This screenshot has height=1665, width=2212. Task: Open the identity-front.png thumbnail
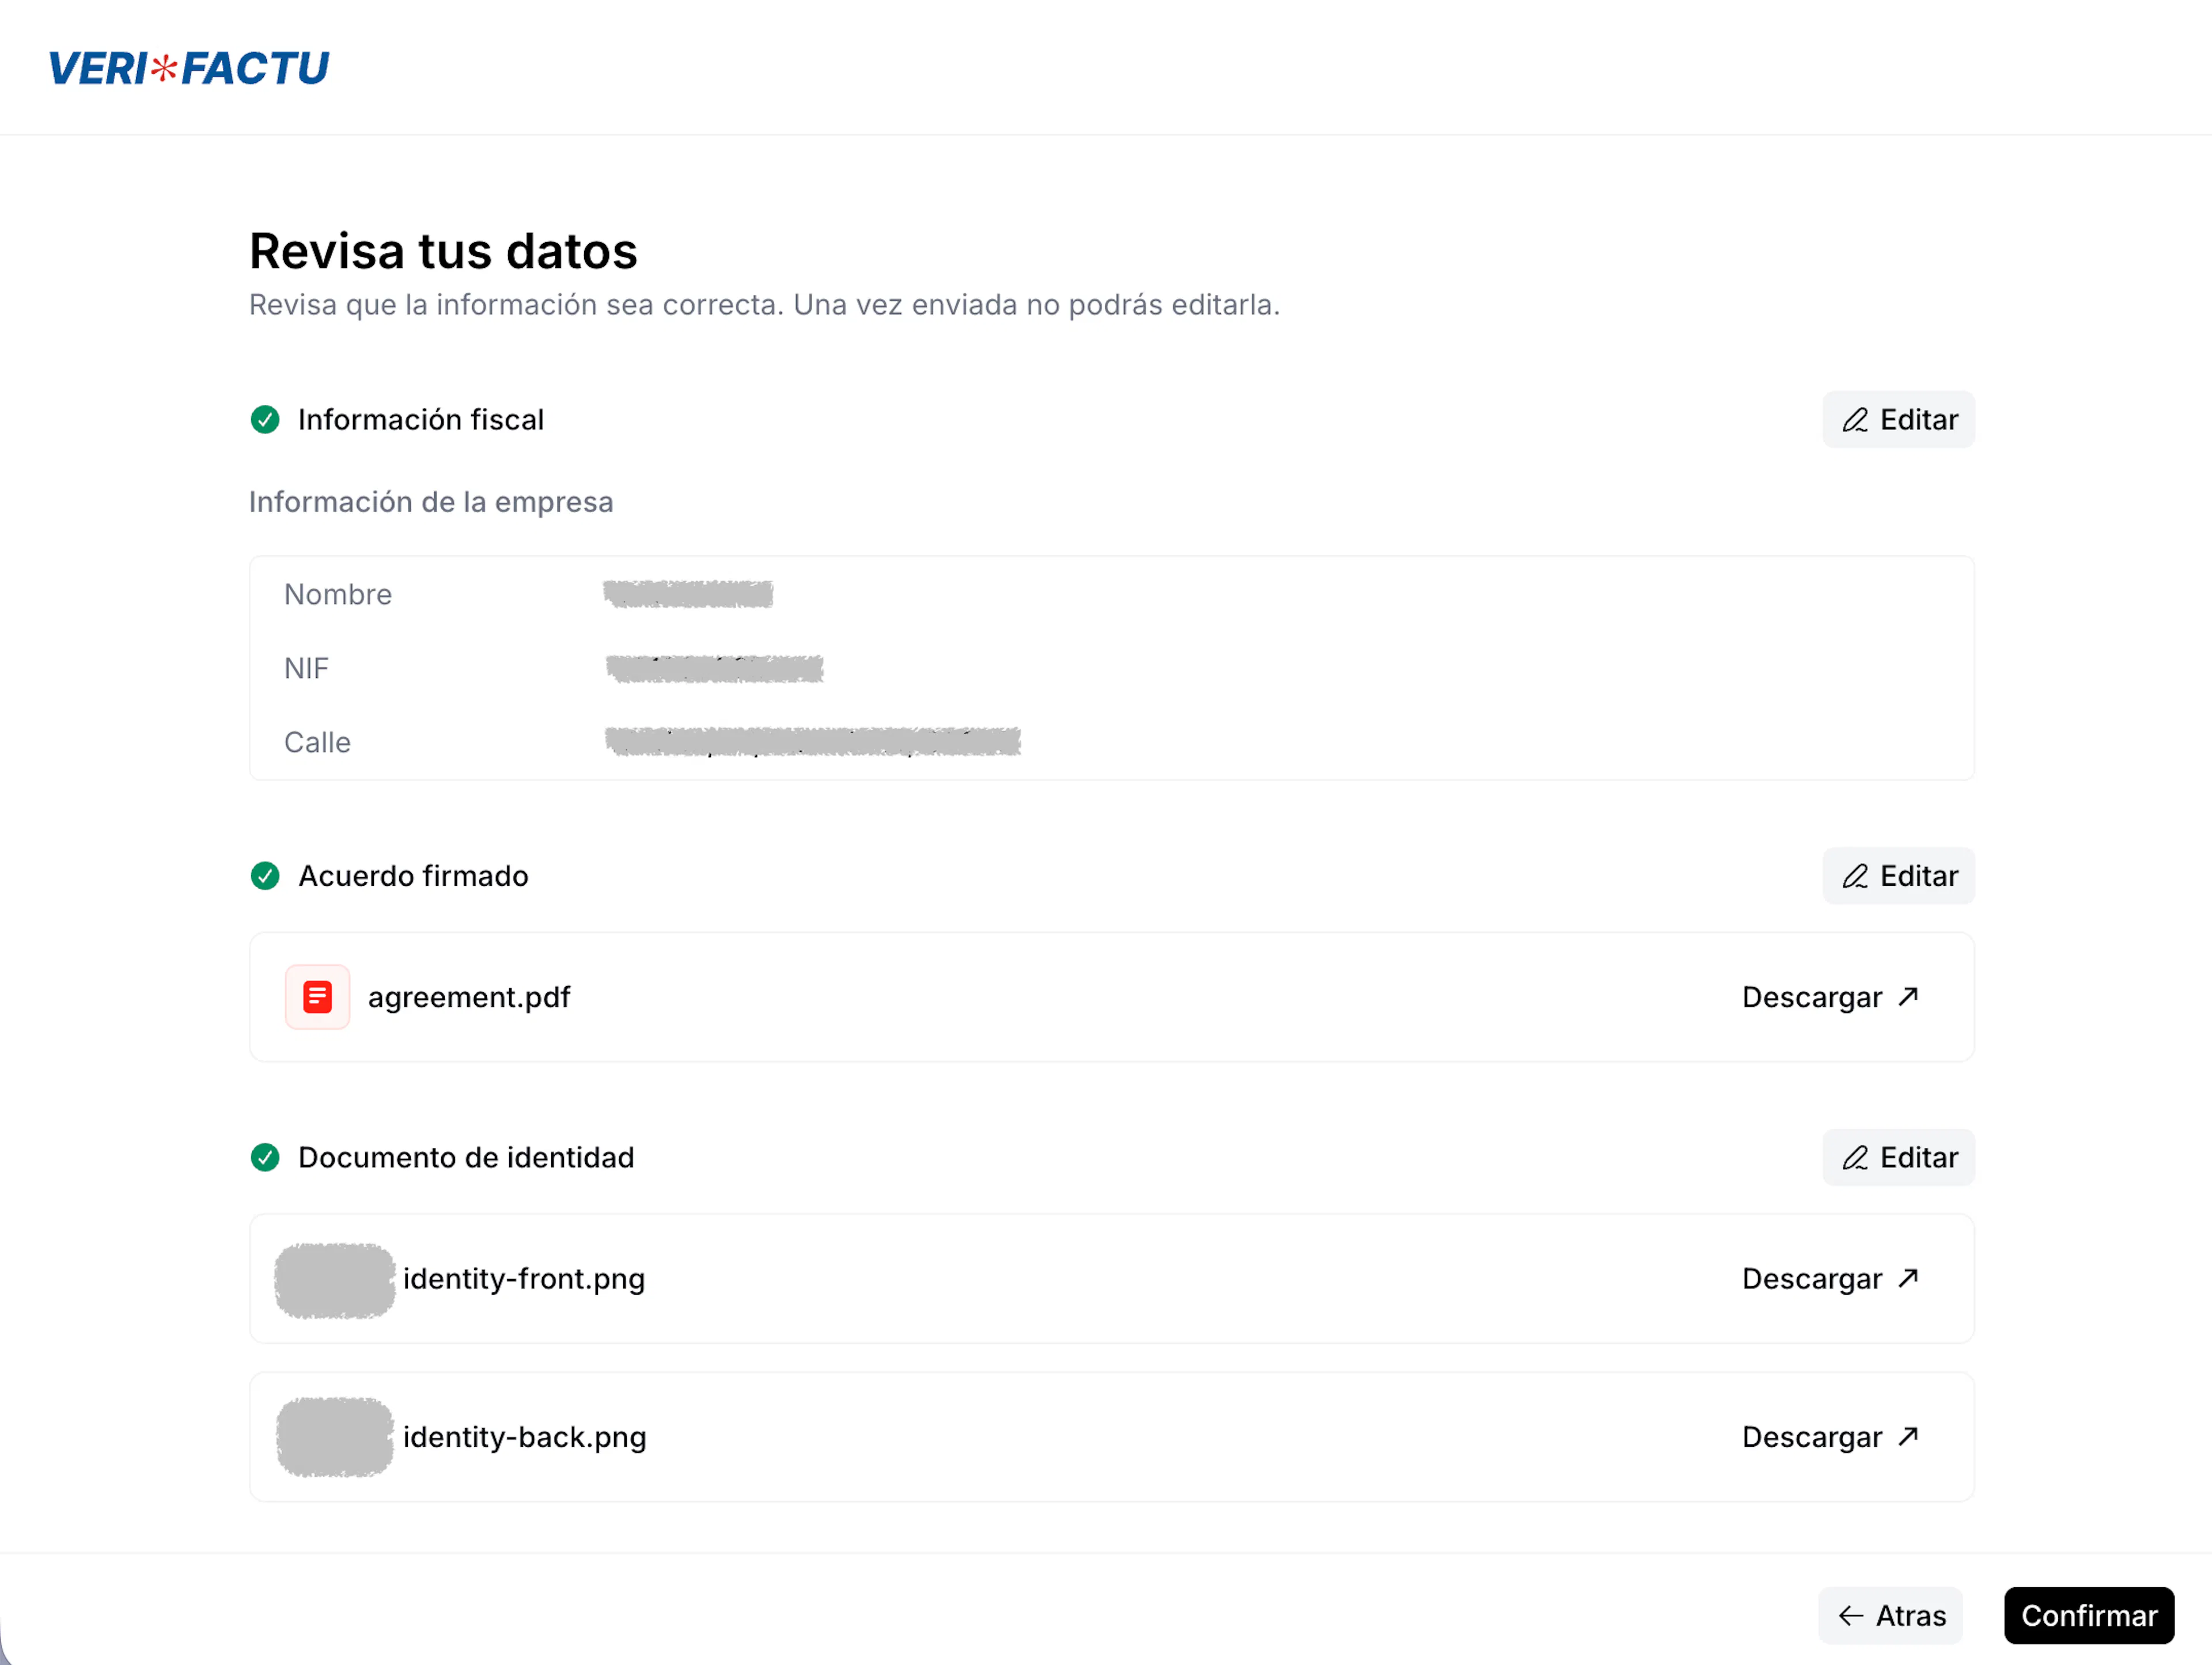point(335,1280)
